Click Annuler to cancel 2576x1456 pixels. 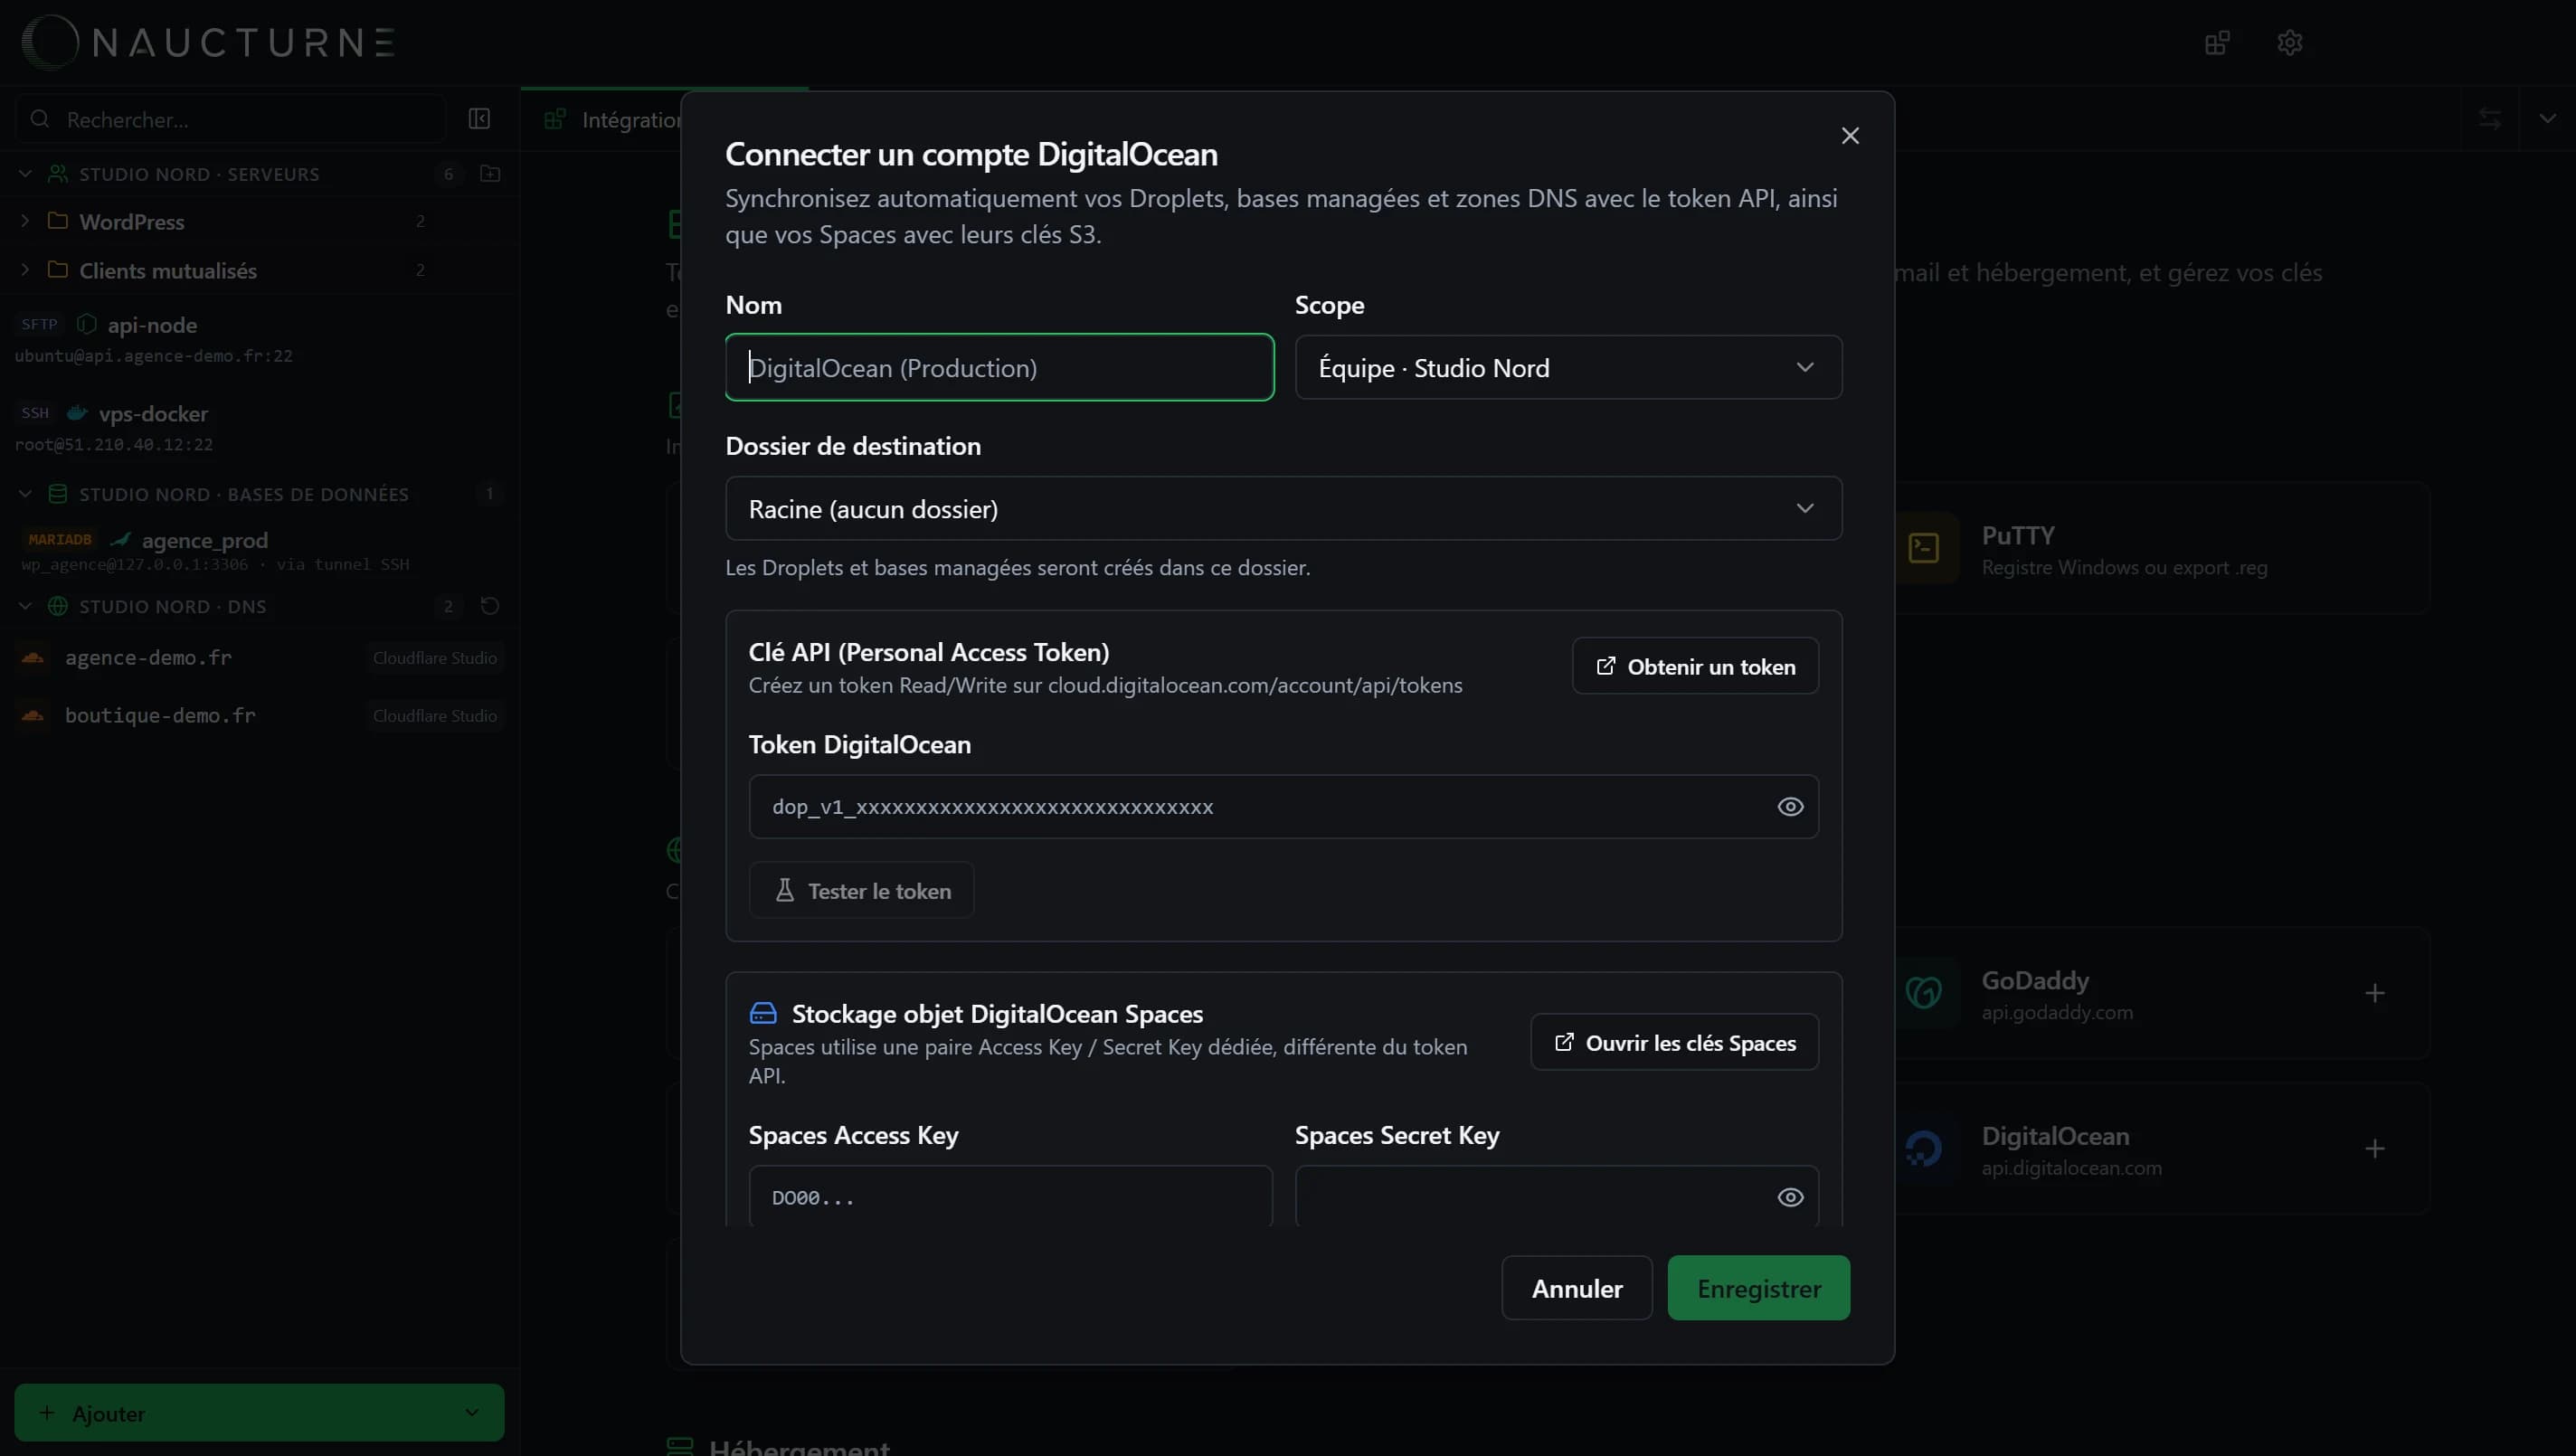pyautogui.click(x=1577, y=1288)
